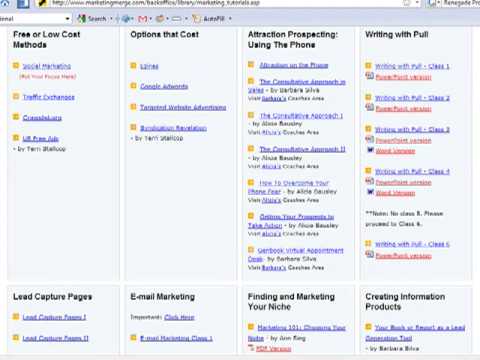Image resolution: width=480 pixels, height=360 pixels.
Task: Open the Targeted Website Advertising link
Action: [183, 107]
